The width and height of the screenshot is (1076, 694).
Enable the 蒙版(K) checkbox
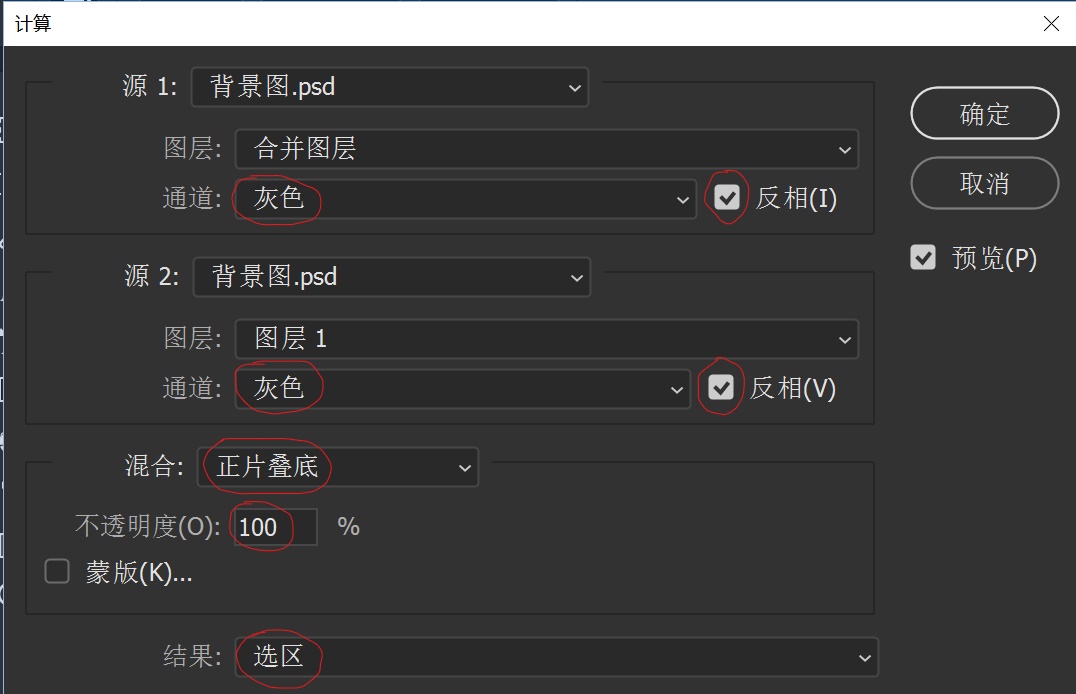[57, 571]
